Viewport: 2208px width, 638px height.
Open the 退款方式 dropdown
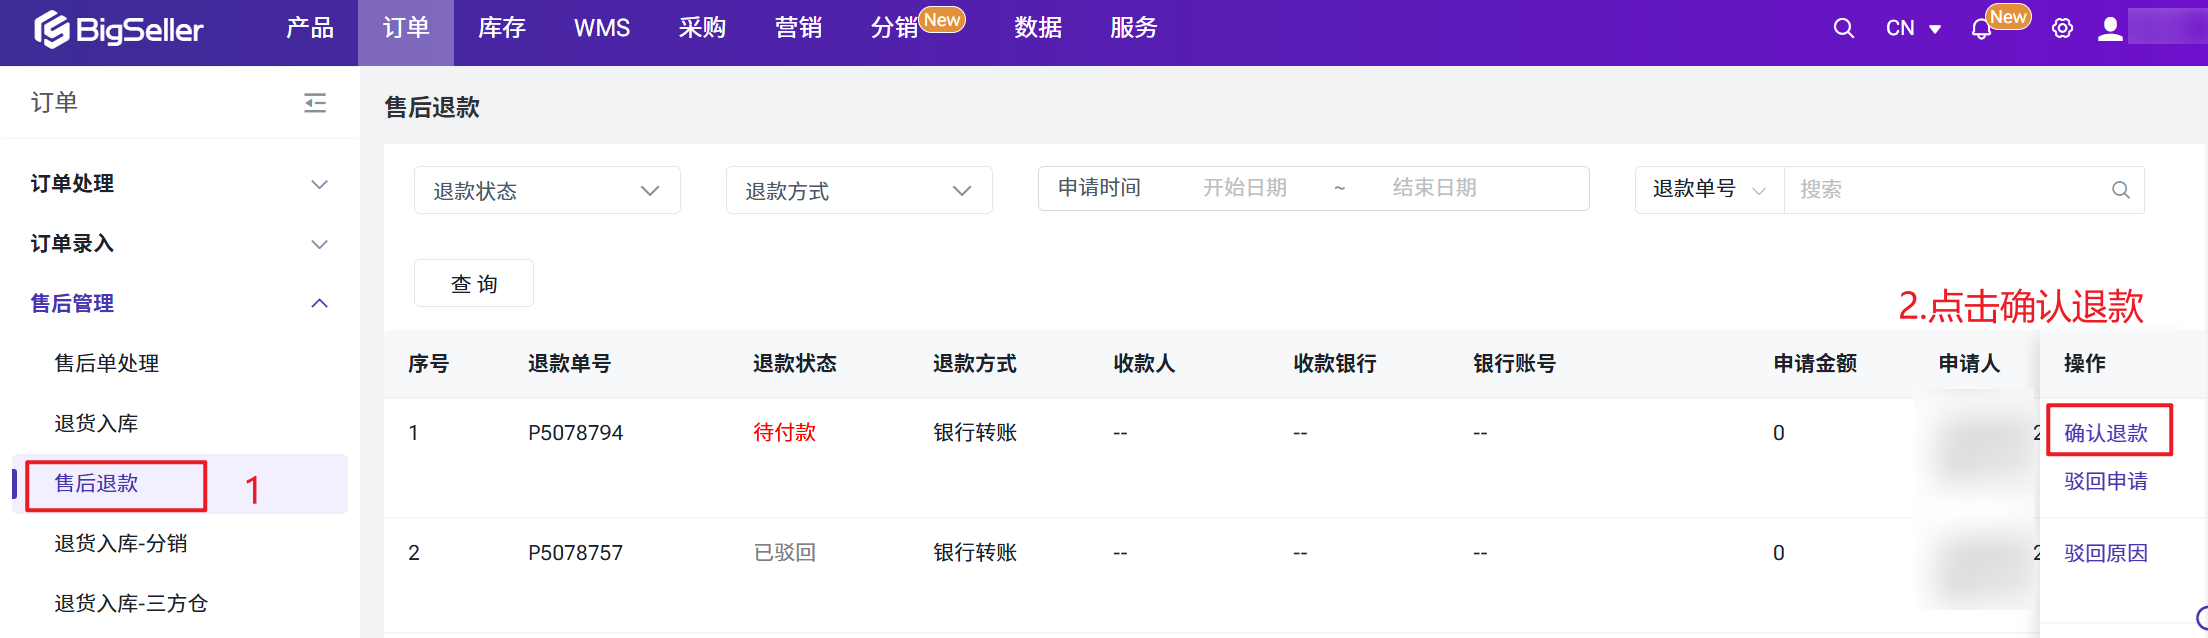point(859,190)
